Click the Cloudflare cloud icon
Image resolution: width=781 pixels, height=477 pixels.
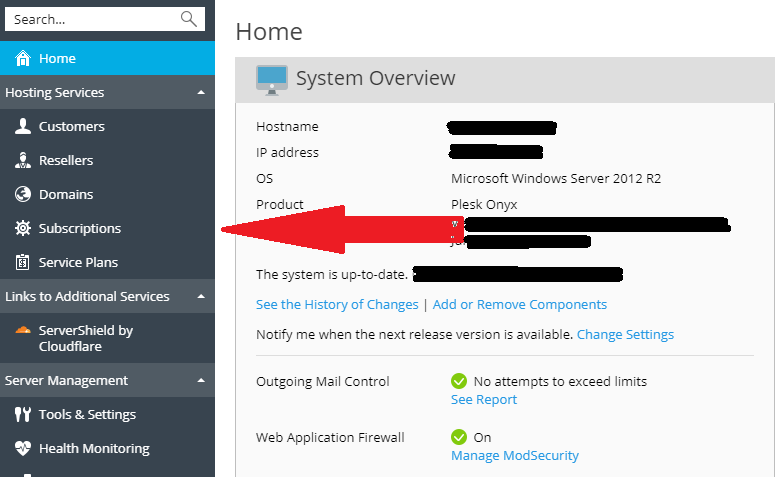tap(23, 330)
